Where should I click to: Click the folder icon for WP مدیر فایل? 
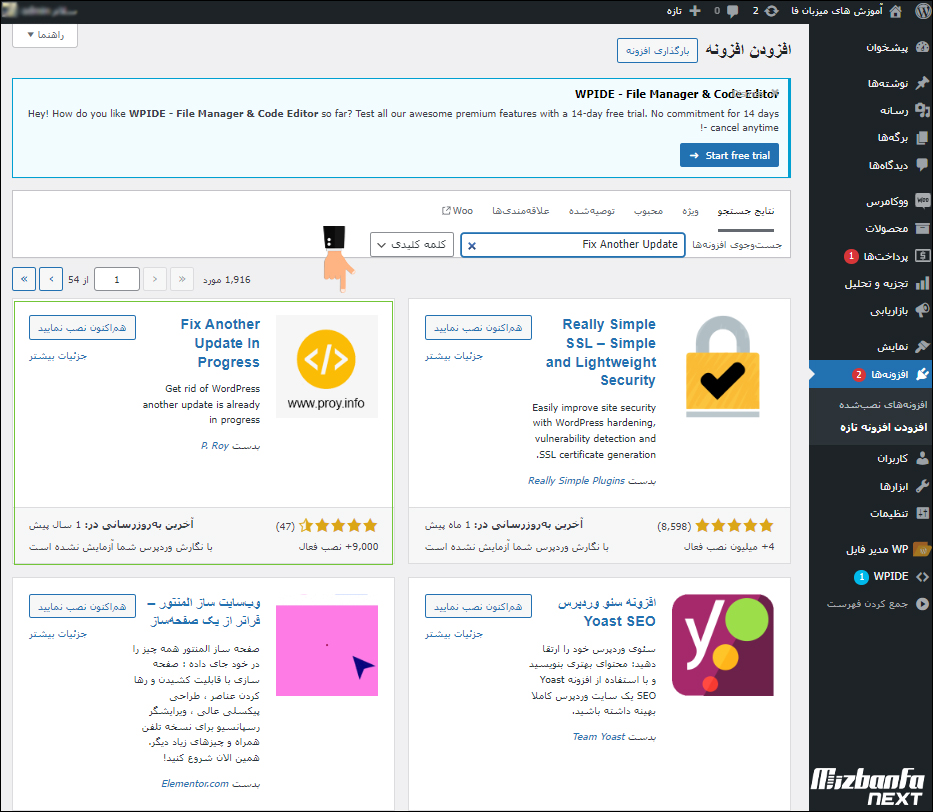pos(922,548)
